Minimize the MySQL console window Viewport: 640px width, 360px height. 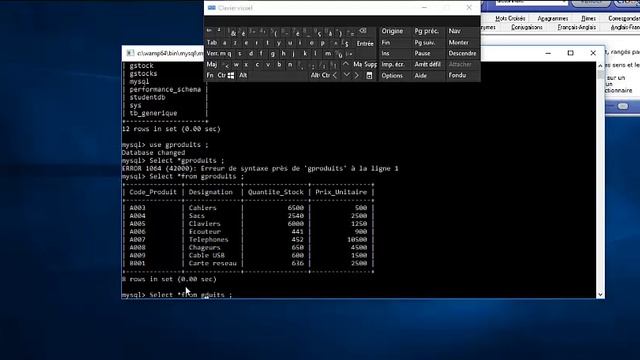(x=548, y=53)
